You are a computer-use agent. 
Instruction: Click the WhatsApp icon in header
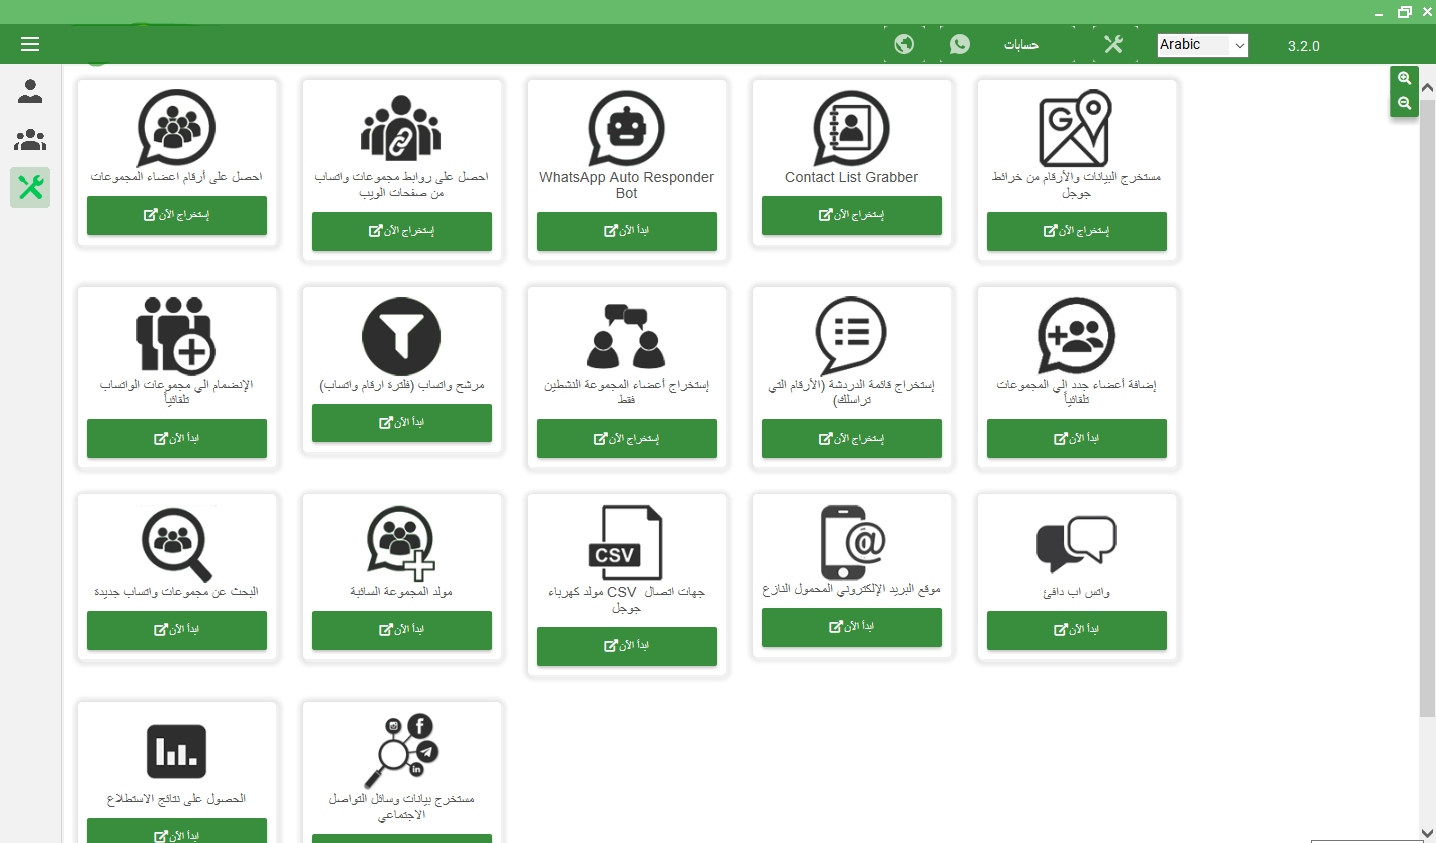[960, 44]
